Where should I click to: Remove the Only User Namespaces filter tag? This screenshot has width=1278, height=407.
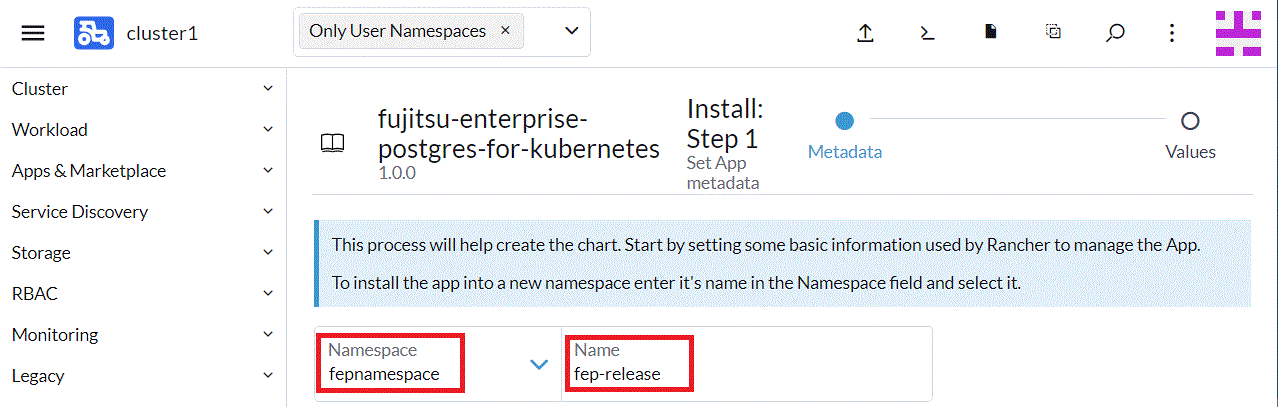(505, 30)
